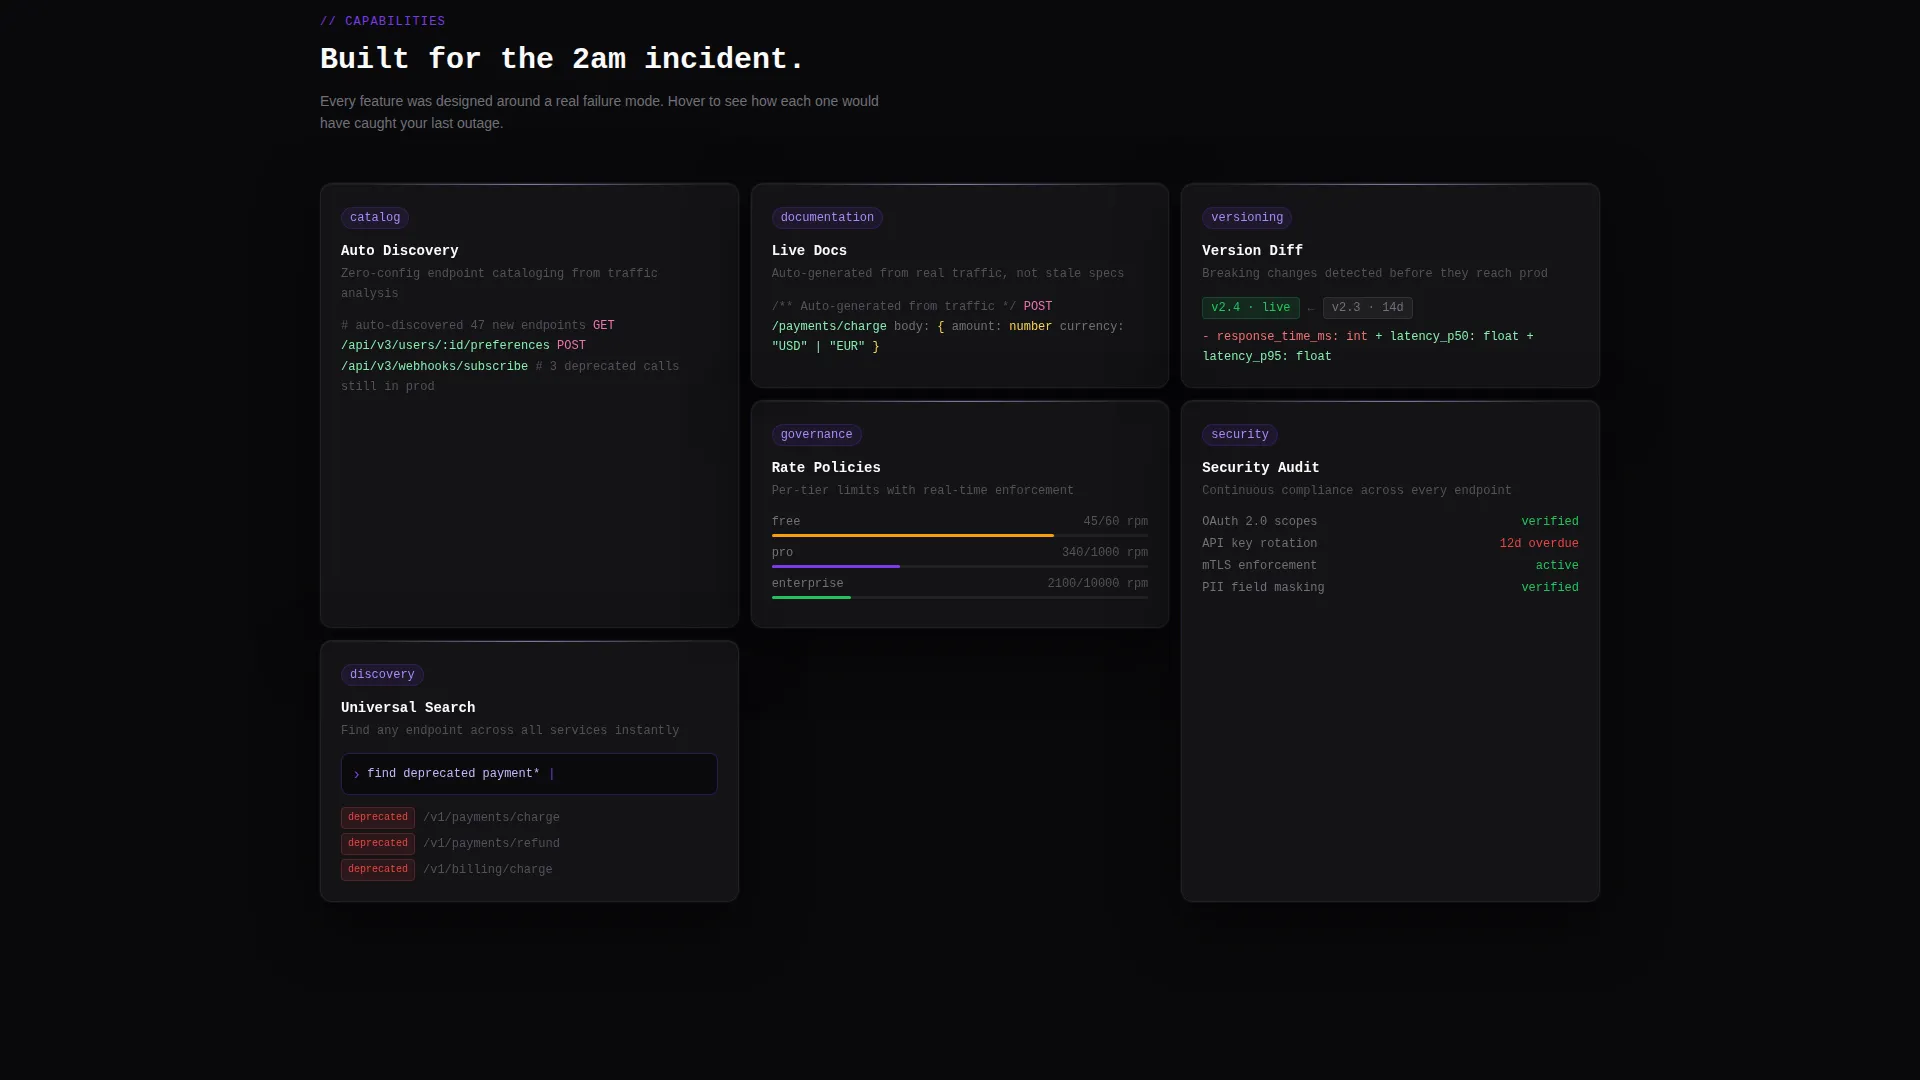Select the /v1/billing/charge search result
This screenshot has height=1080, width=1920.
487,870
